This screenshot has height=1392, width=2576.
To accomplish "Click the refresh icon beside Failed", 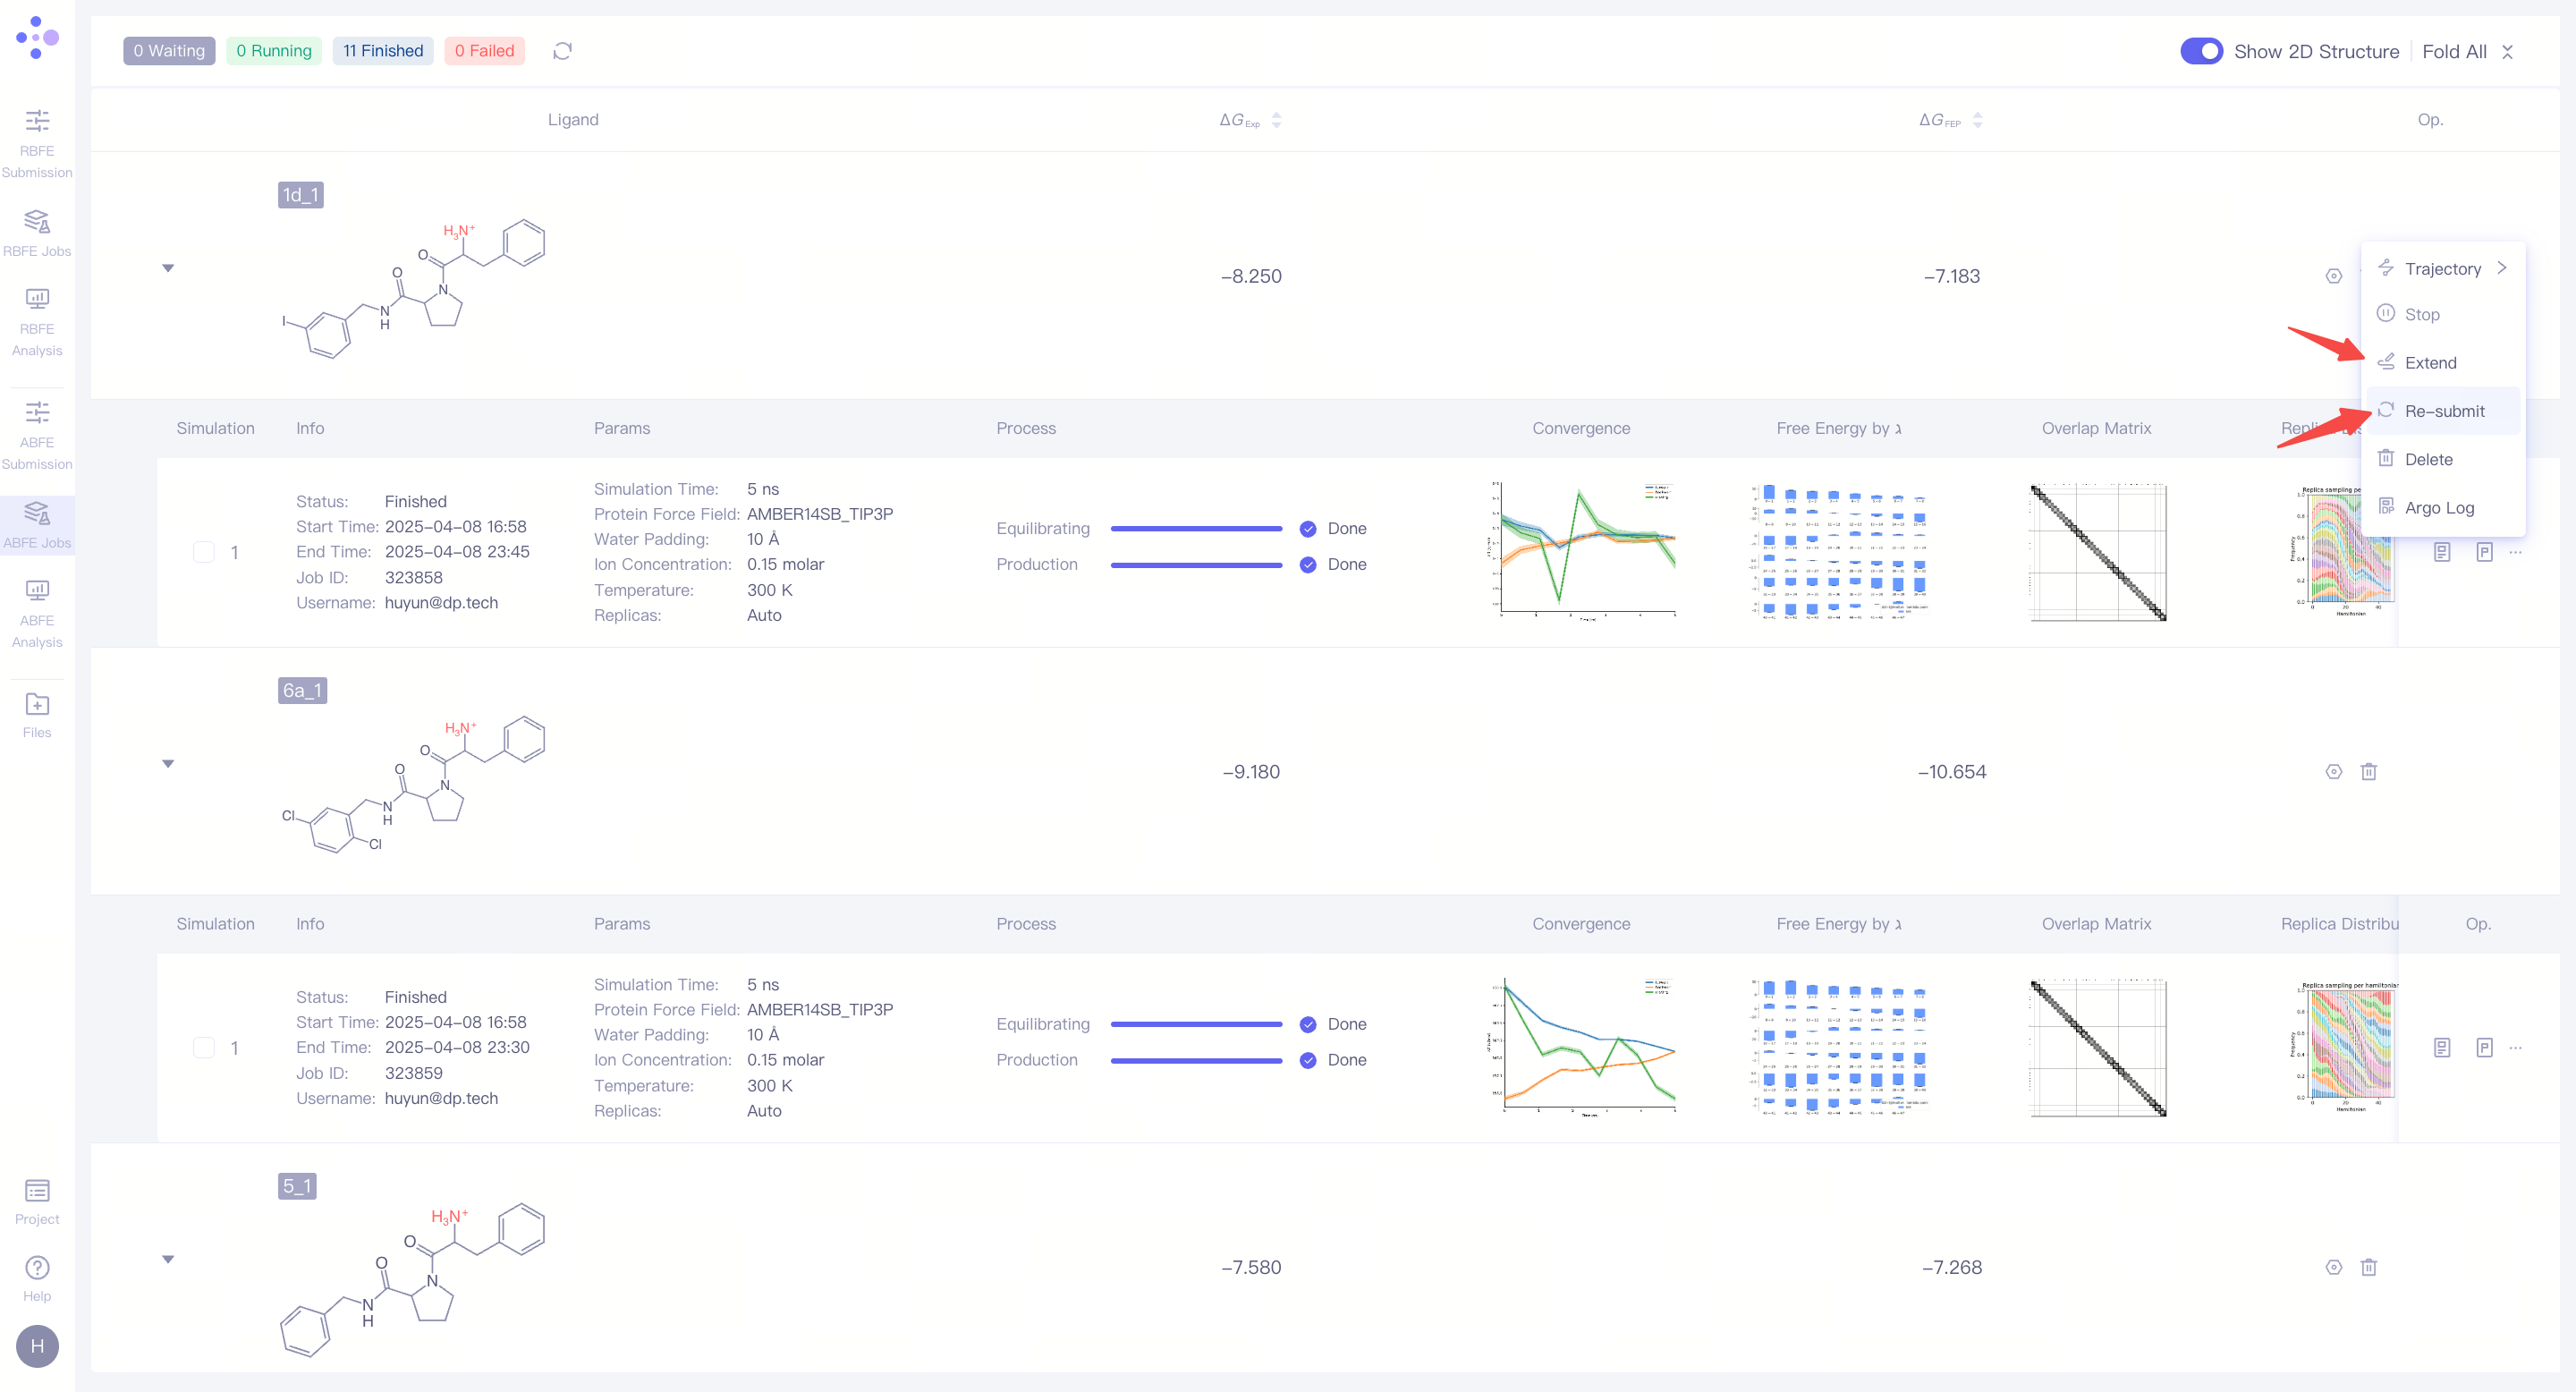I will pyautogui.click(x=562, y=51).
